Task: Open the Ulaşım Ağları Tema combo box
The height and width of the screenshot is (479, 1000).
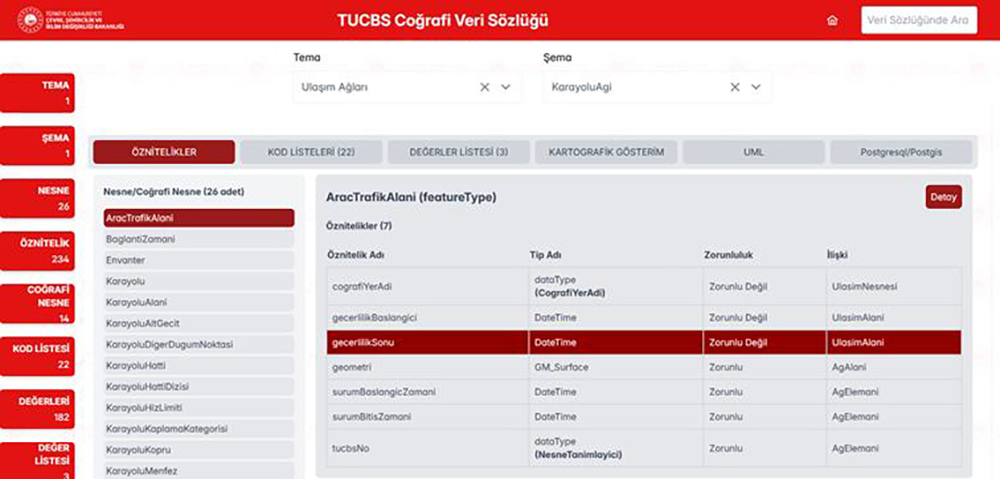Action: [385, 87]
